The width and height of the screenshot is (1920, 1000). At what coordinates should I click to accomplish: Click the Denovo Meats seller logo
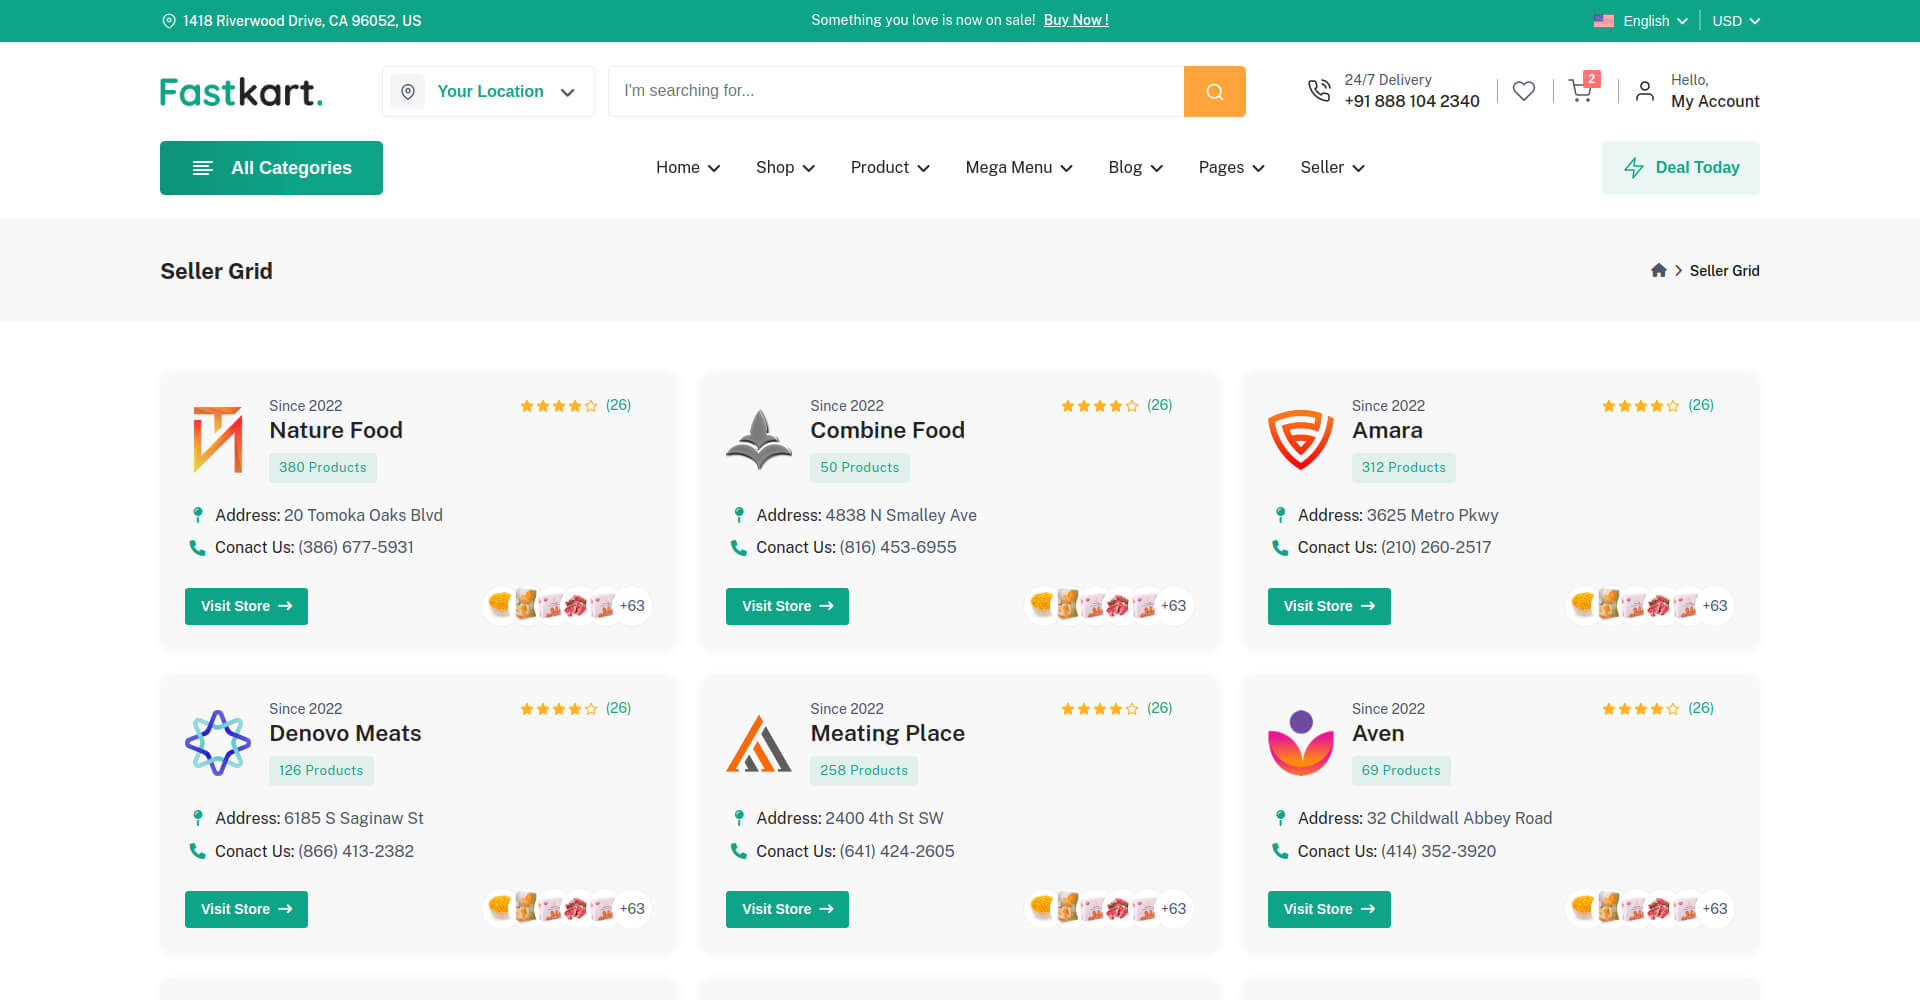[218, 742]
